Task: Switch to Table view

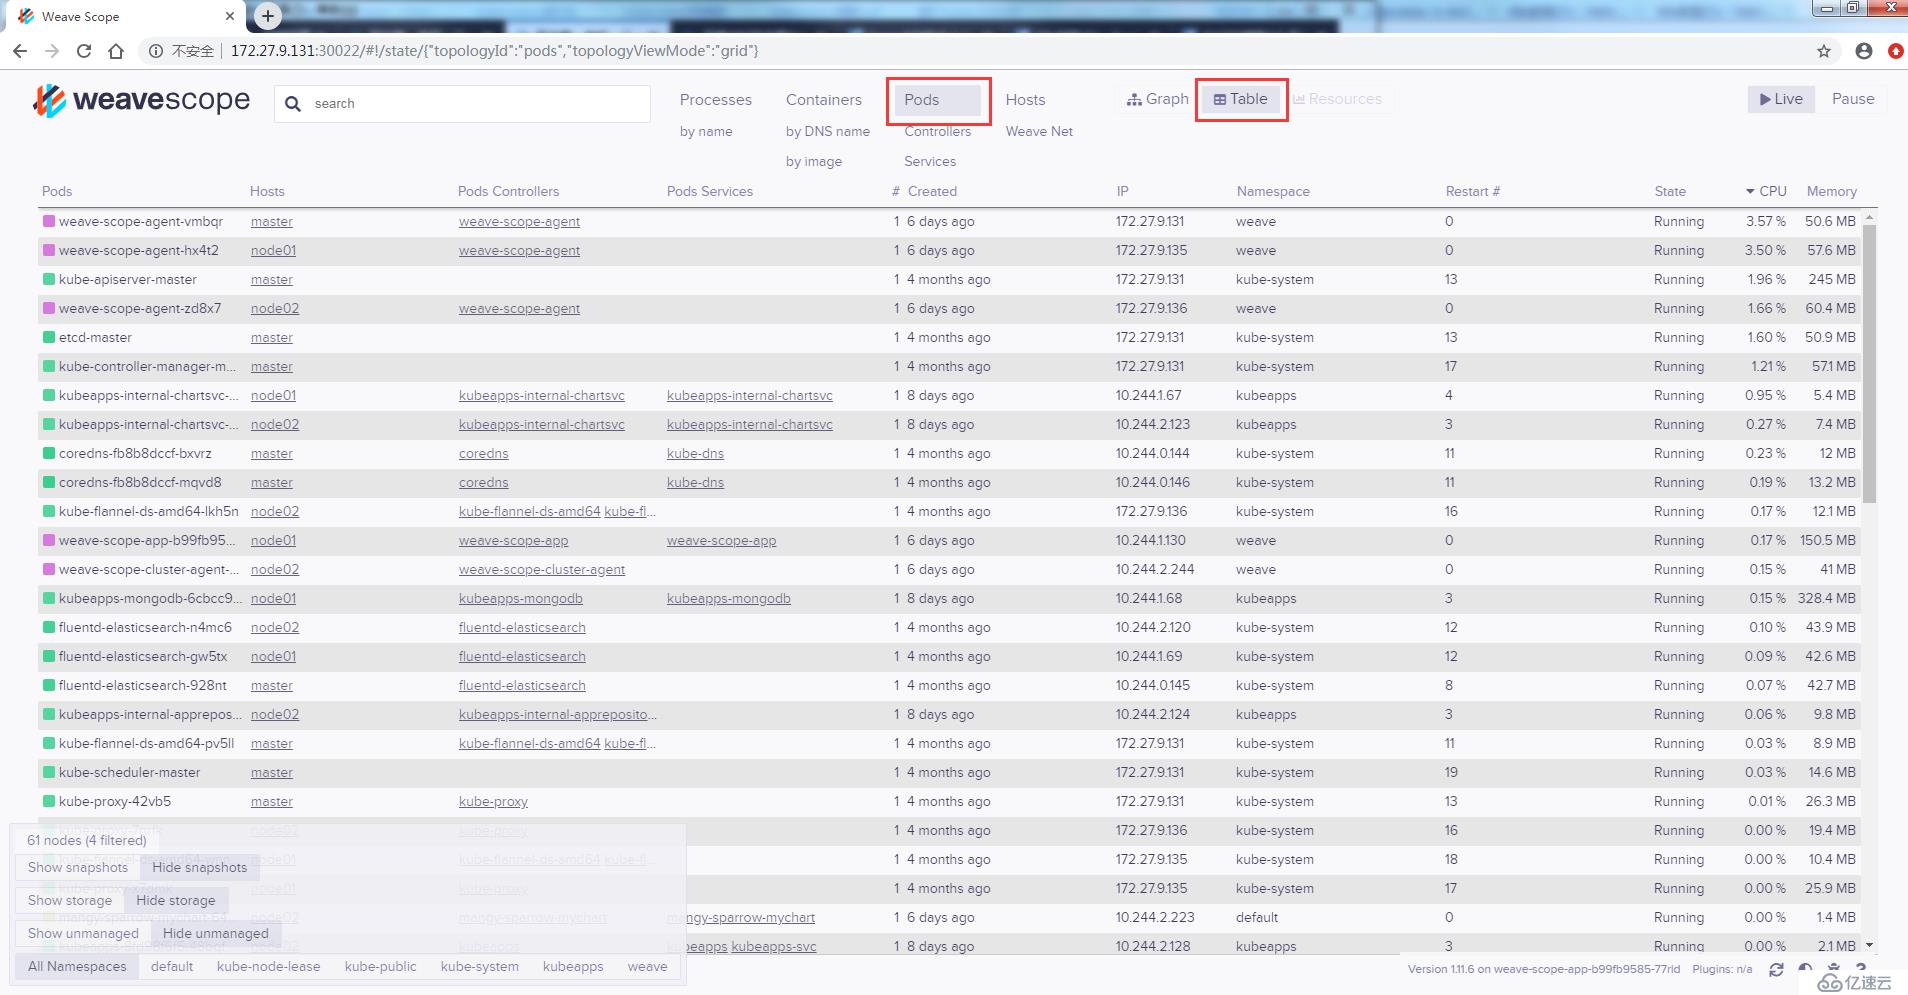Action: [x=1240, y=99]
